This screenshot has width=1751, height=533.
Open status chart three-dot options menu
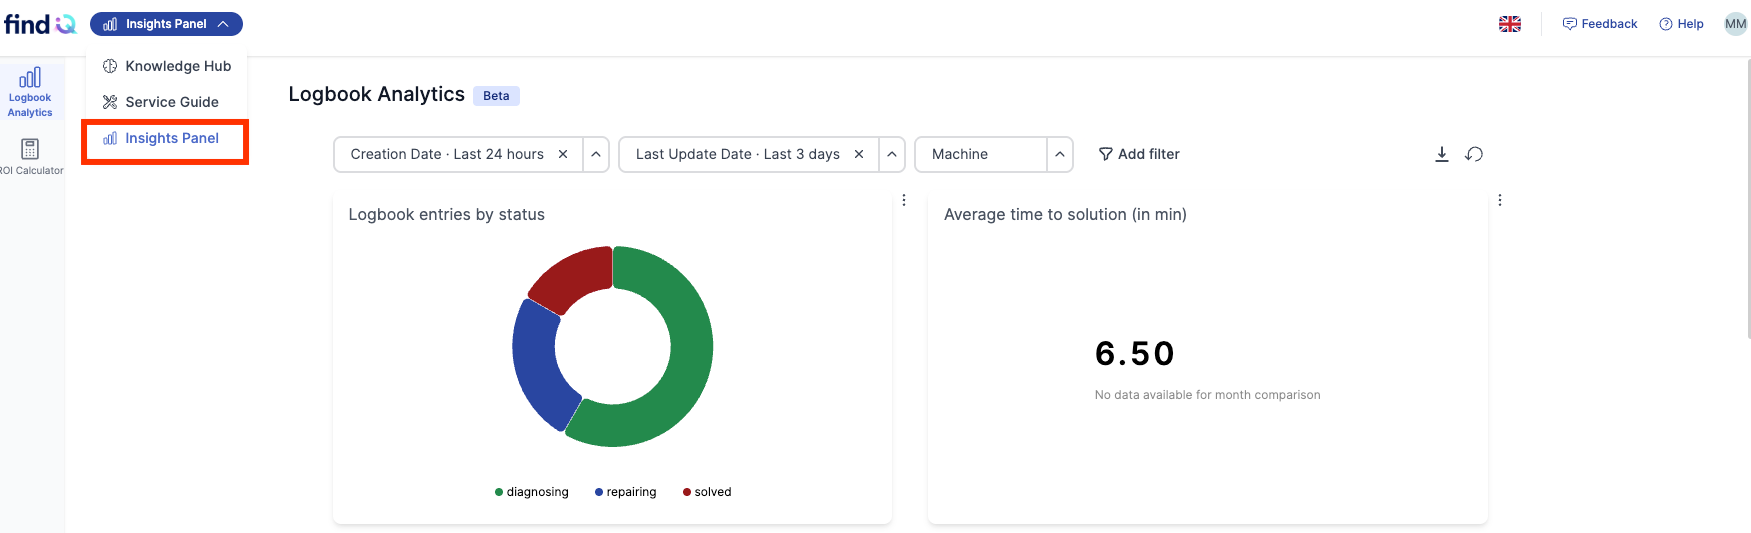coord(904,200)
